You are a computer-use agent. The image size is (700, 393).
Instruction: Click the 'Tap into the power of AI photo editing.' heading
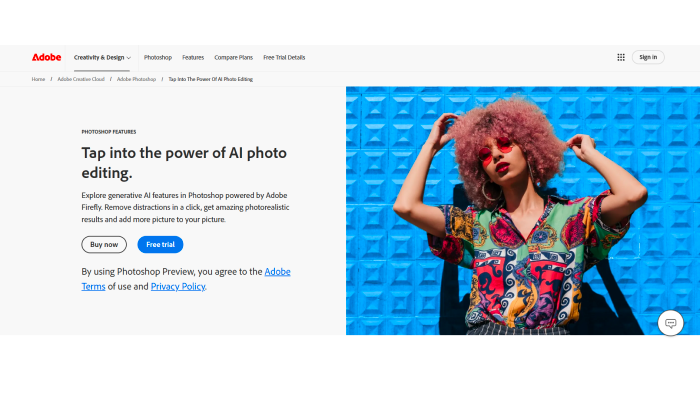(x=184, y=163)
